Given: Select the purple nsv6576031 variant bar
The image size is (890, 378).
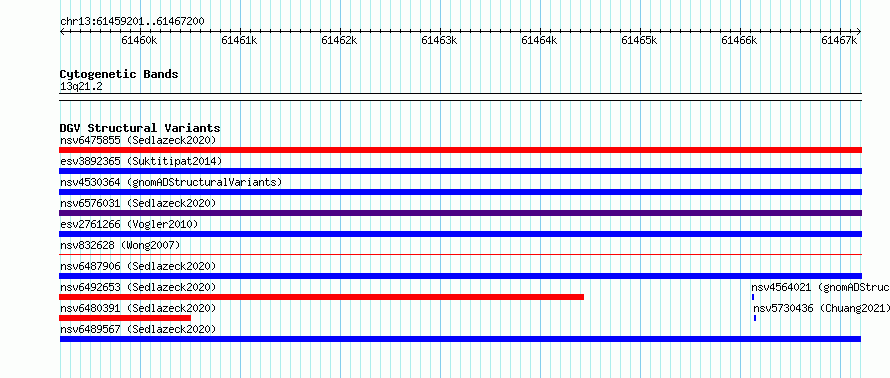Looking at the screenshot, I should 460,213.
